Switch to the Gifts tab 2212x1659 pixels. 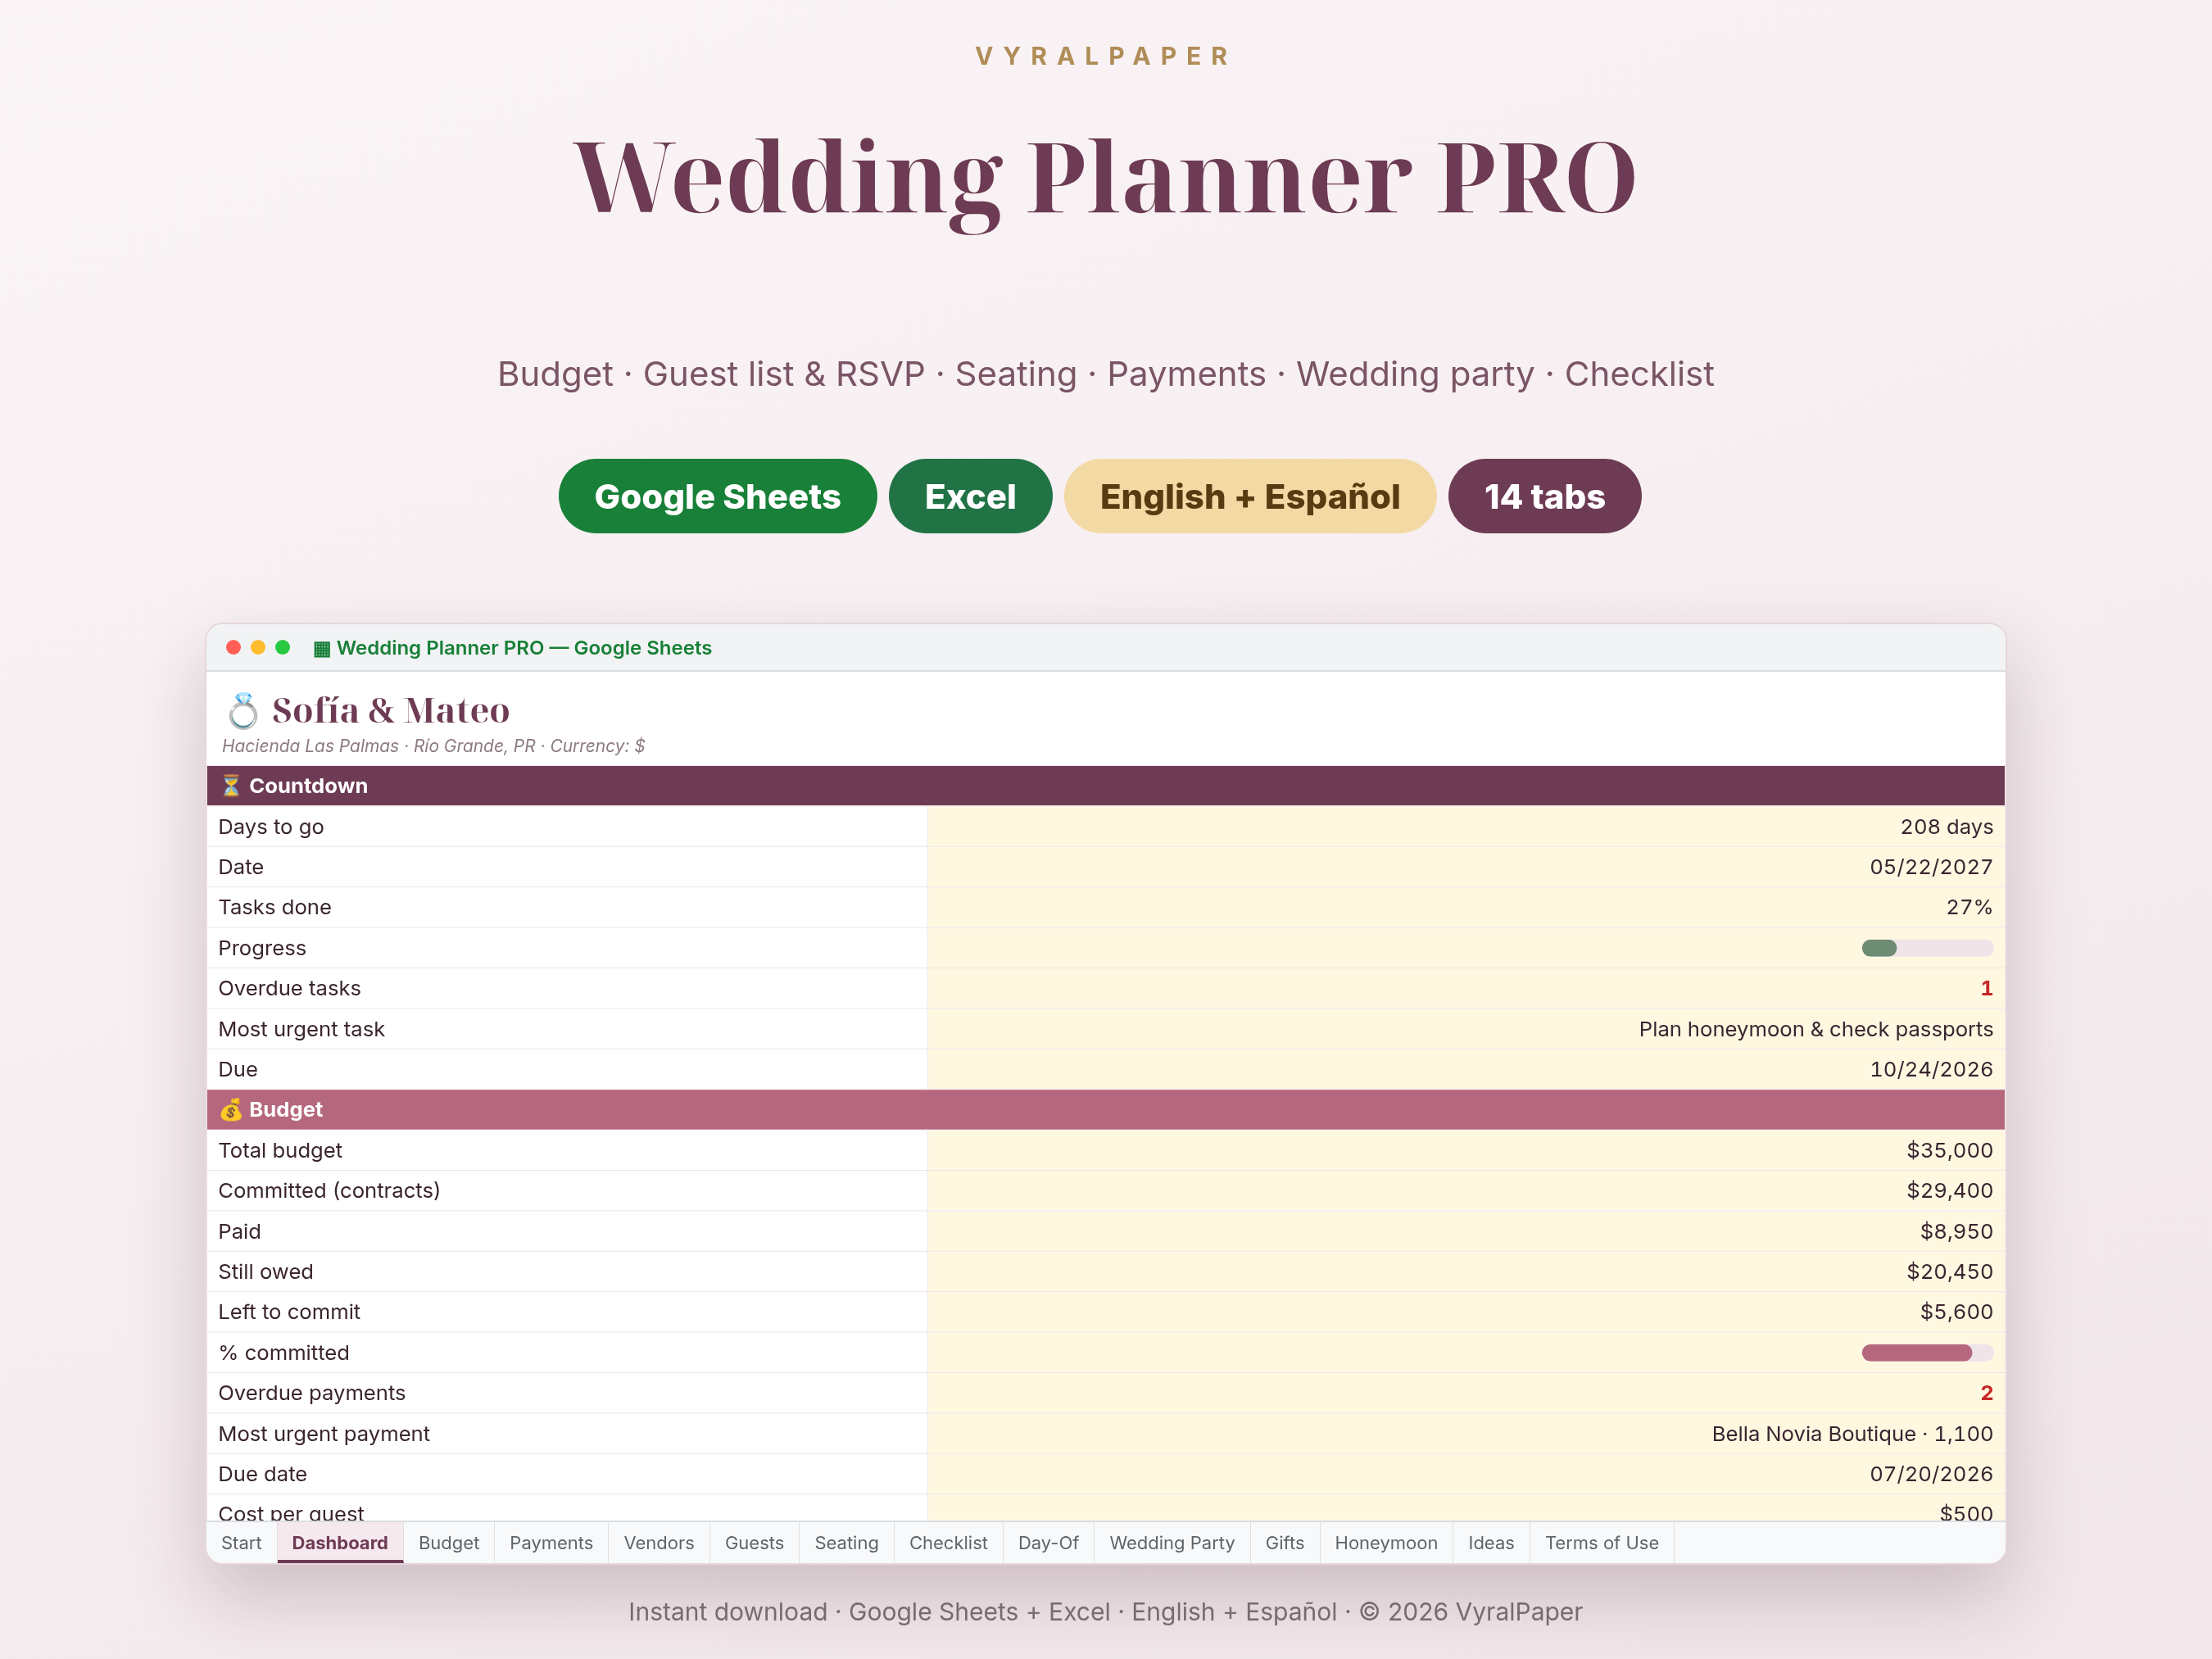[x=1285, y=1543]
